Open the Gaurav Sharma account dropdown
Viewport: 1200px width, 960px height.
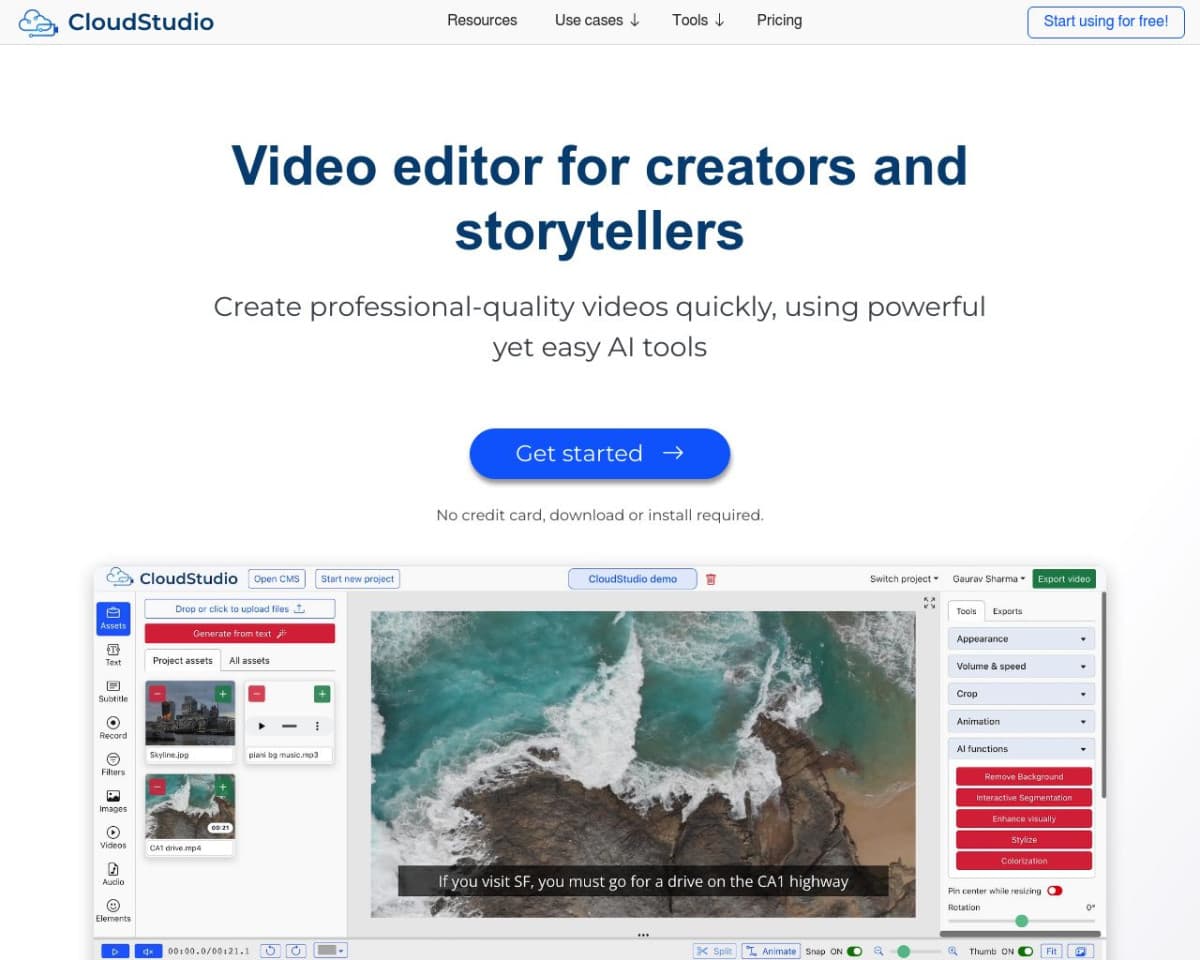[x=989, y=579]
